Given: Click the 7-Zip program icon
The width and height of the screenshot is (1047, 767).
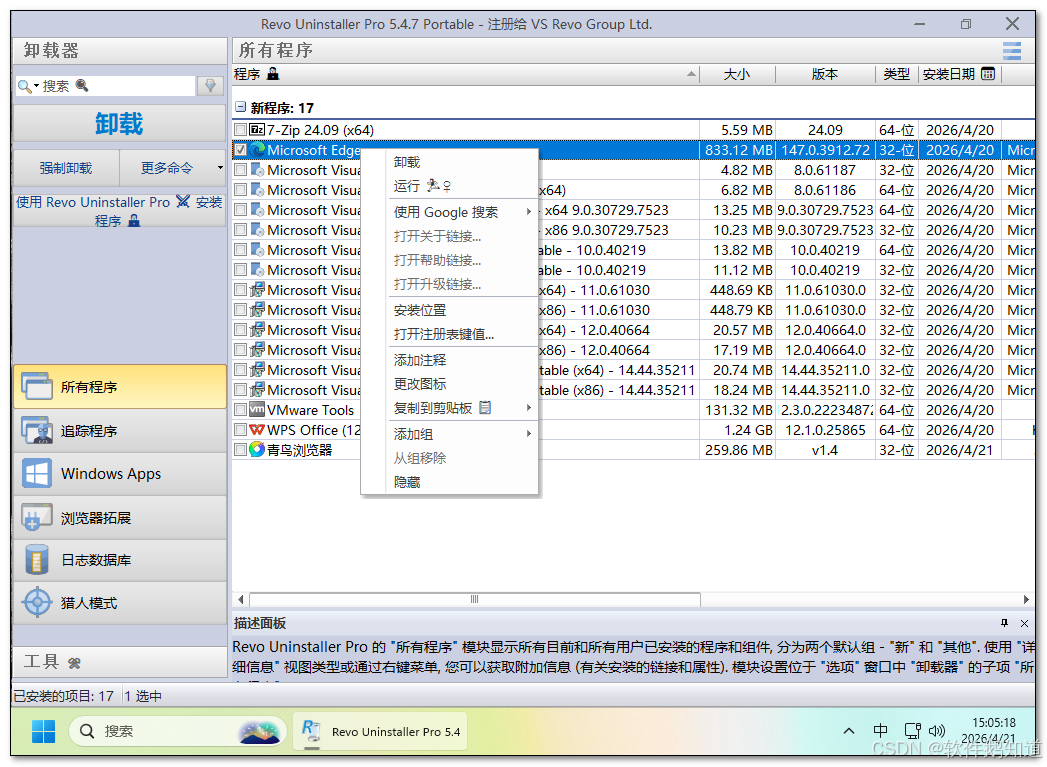Looking at the screenshot, I should pos(257,130).
